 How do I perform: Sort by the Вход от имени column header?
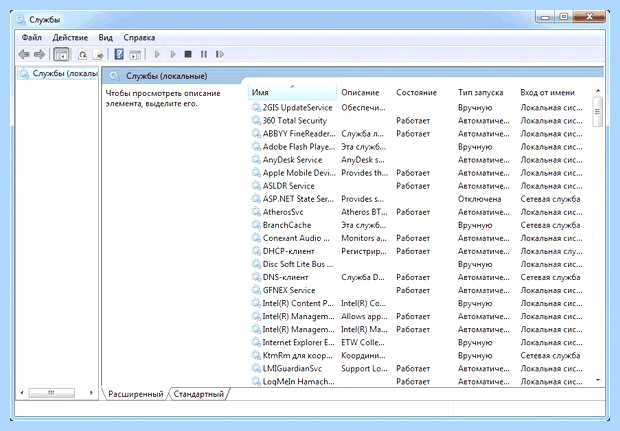click(x=547, y=92)
